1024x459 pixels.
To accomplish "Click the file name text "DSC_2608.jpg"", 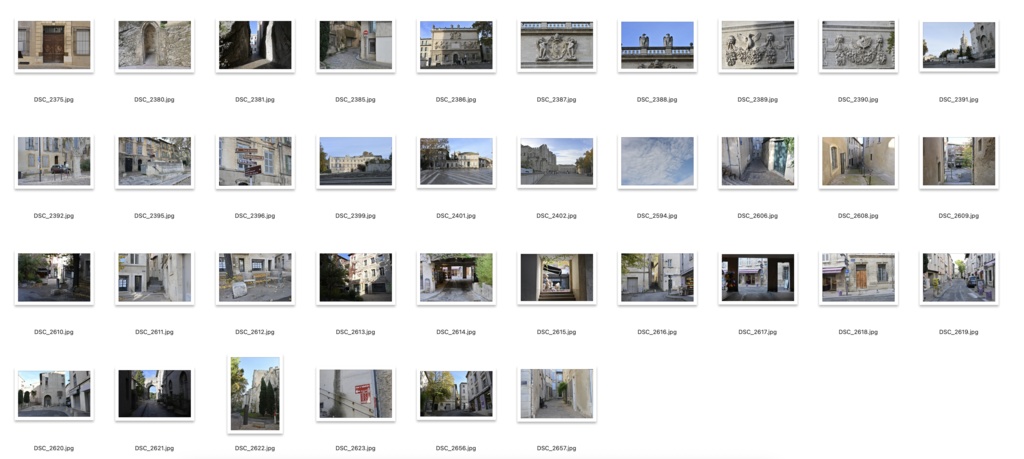I will (x=859, y=215).
